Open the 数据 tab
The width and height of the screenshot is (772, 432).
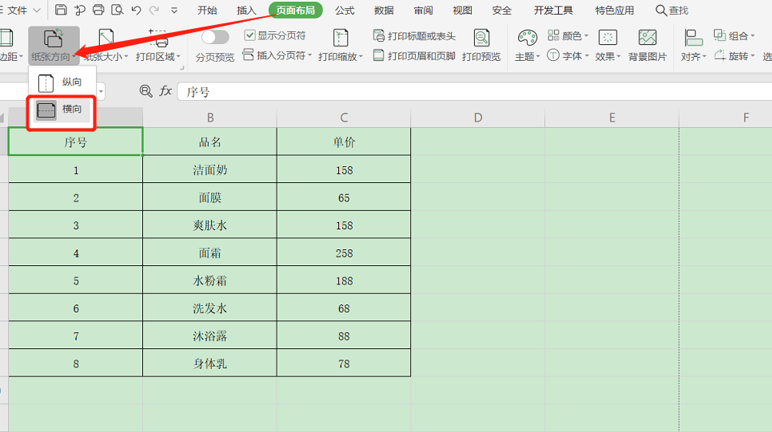(384, 10)
